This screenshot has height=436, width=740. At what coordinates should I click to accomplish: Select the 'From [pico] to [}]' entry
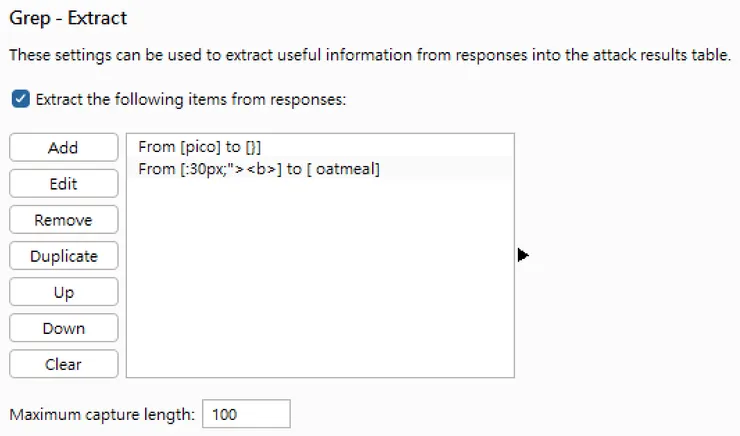pos(200,147)
